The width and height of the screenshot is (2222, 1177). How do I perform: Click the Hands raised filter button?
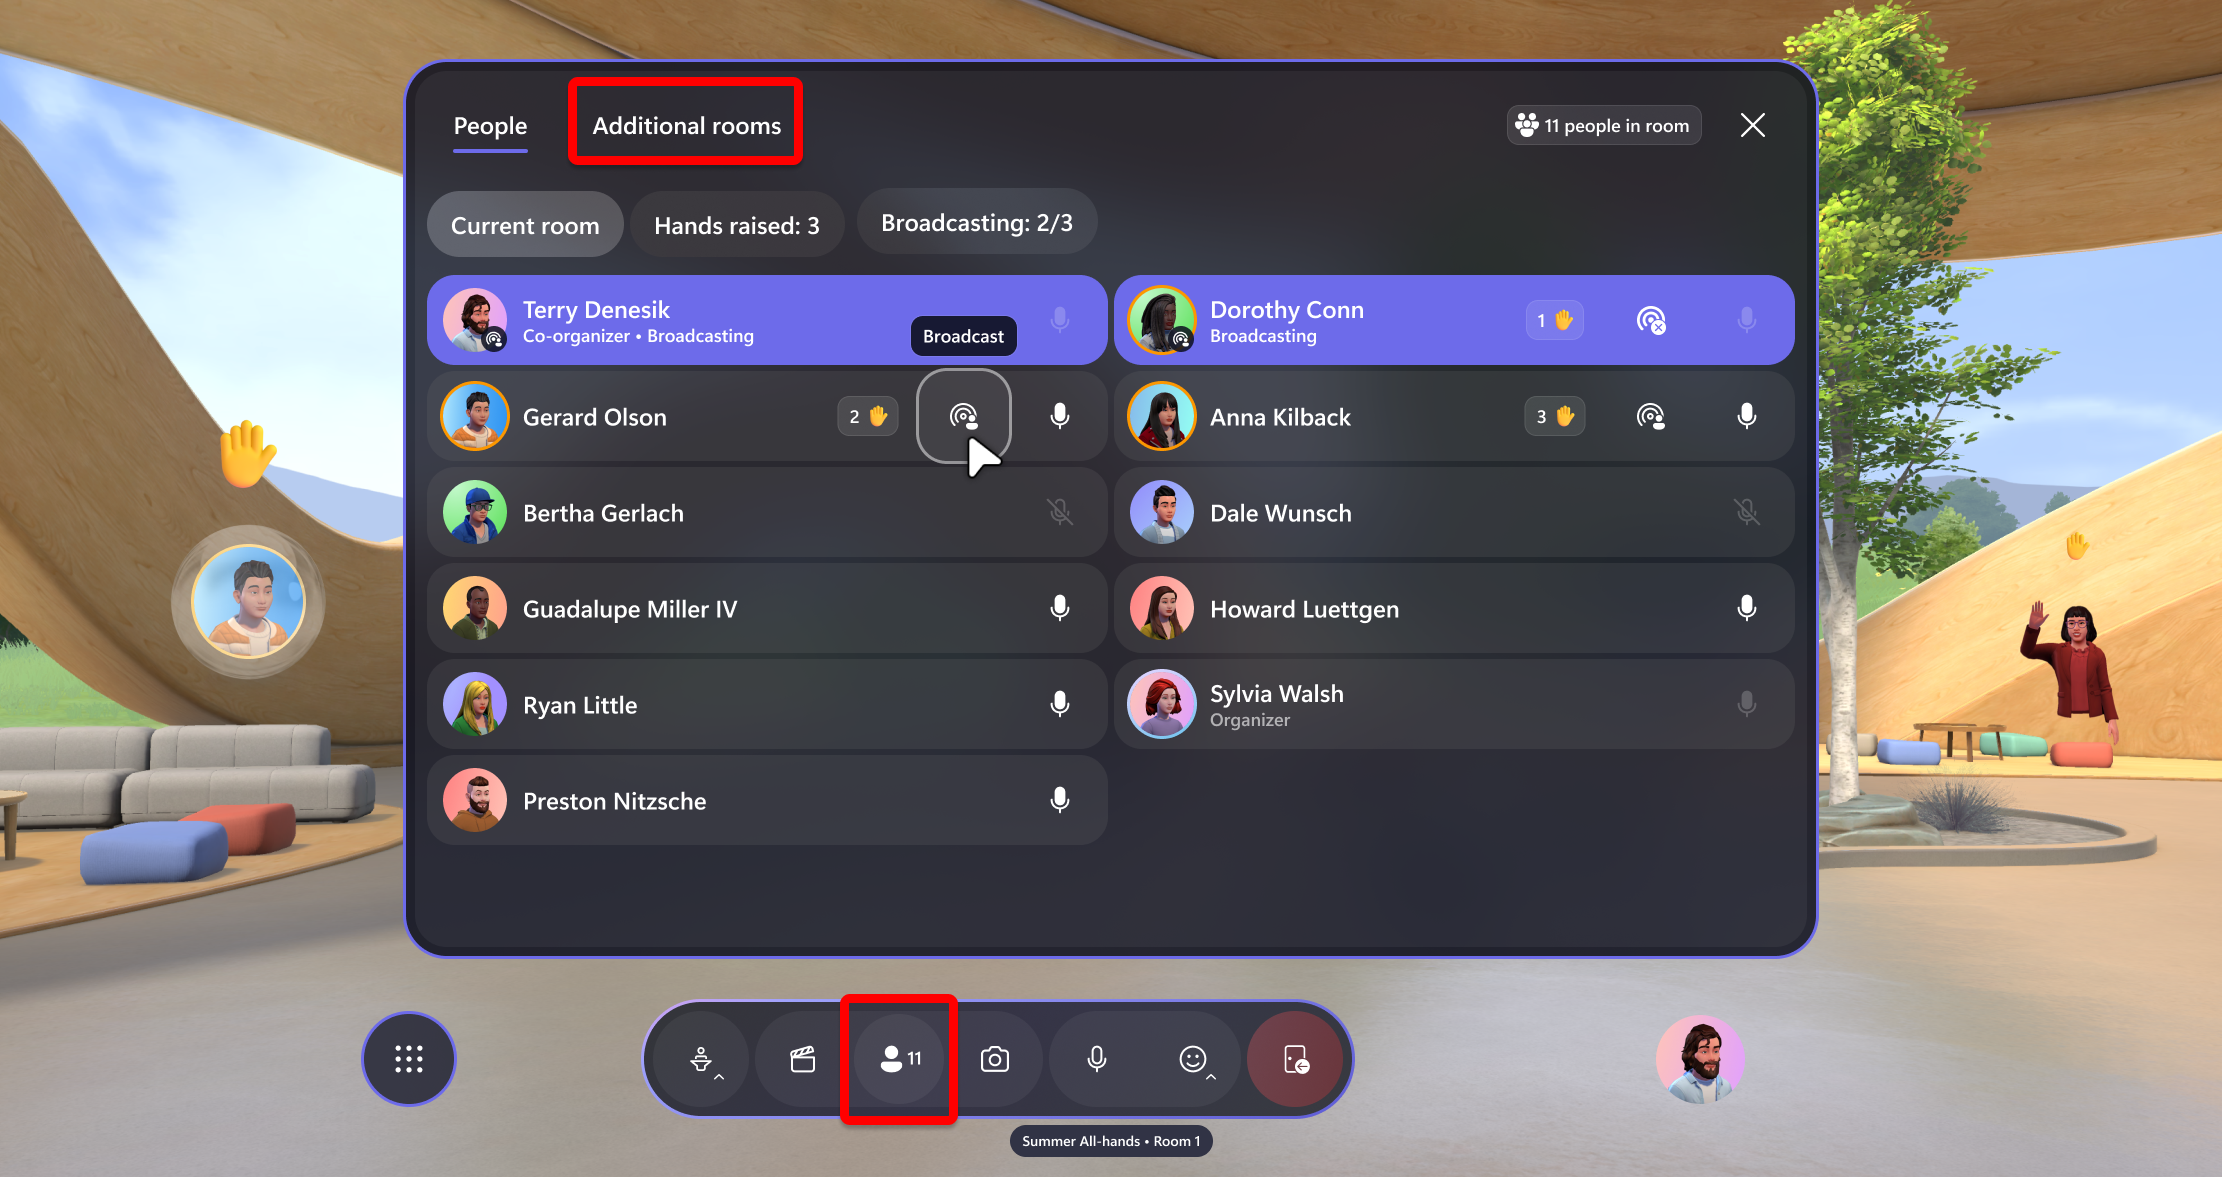click(738, 225)
